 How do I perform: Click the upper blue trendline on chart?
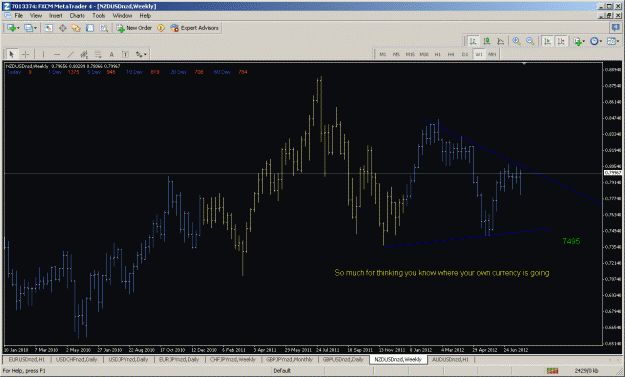point(512,161)
